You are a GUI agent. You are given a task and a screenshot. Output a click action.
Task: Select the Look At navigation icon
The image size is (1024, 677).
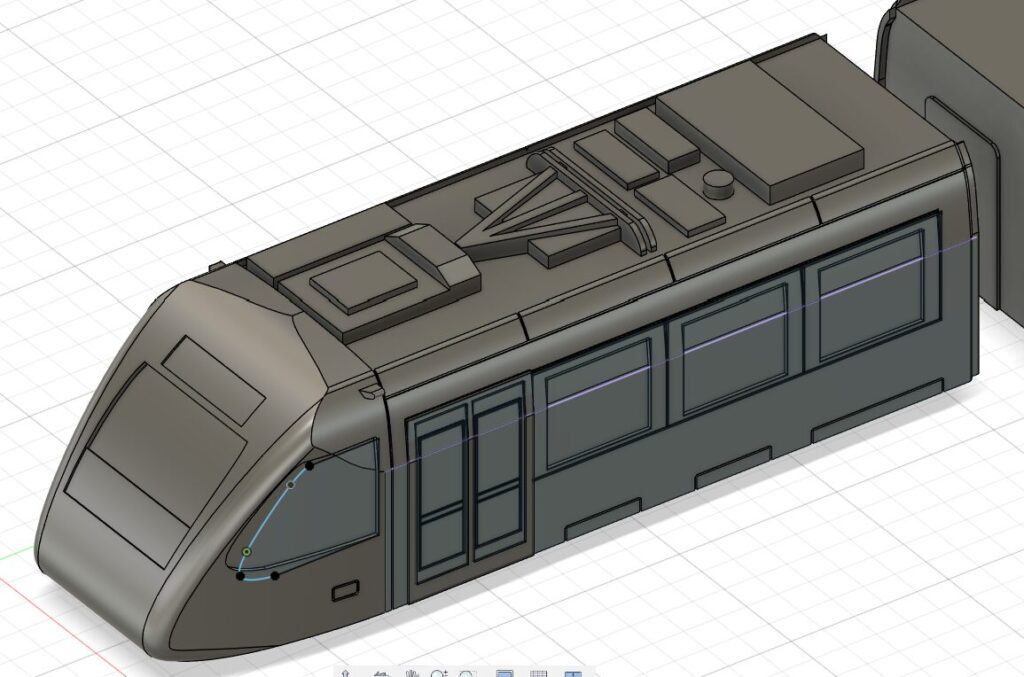click(x=380, y=674)
